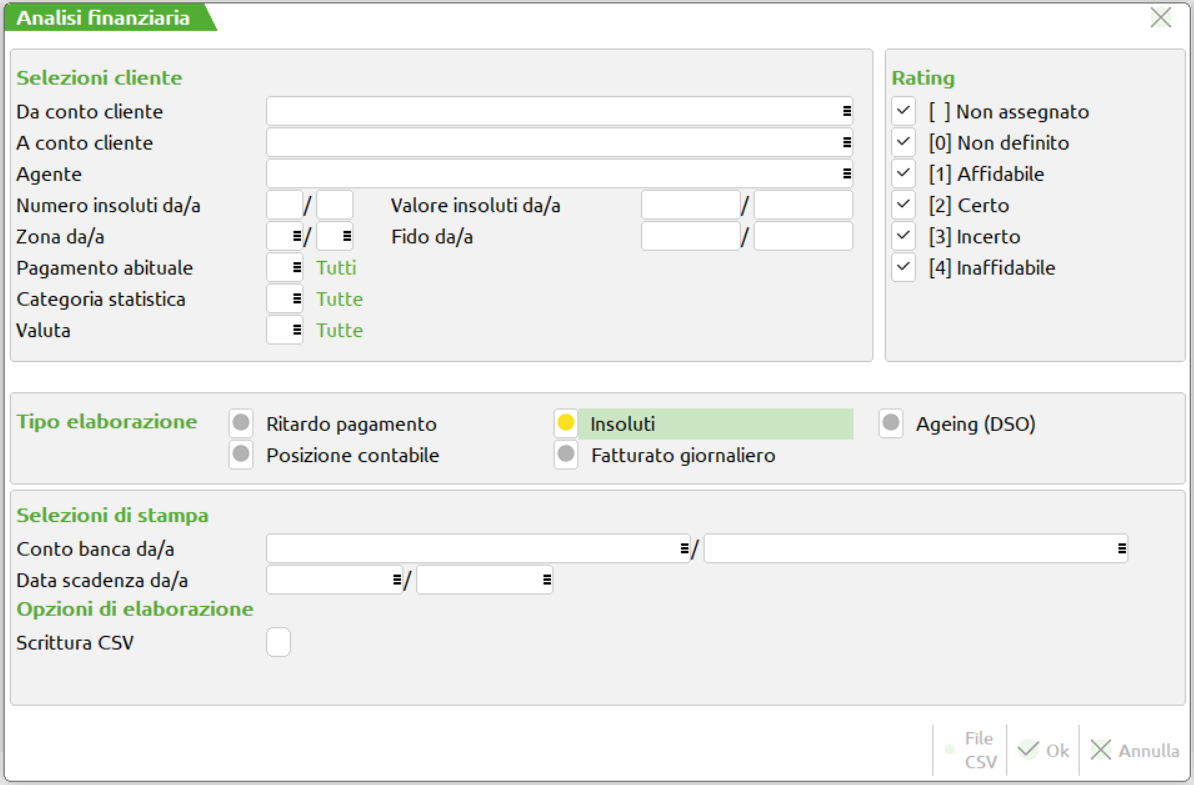Click the lookup icon in A conto cliente field
Viewport: 1194px width, 785px height.
pos(846,143)
